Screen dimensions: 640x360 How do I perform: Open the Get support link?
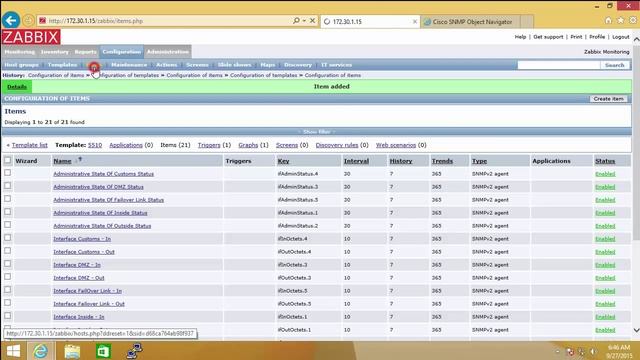[548, 37]
